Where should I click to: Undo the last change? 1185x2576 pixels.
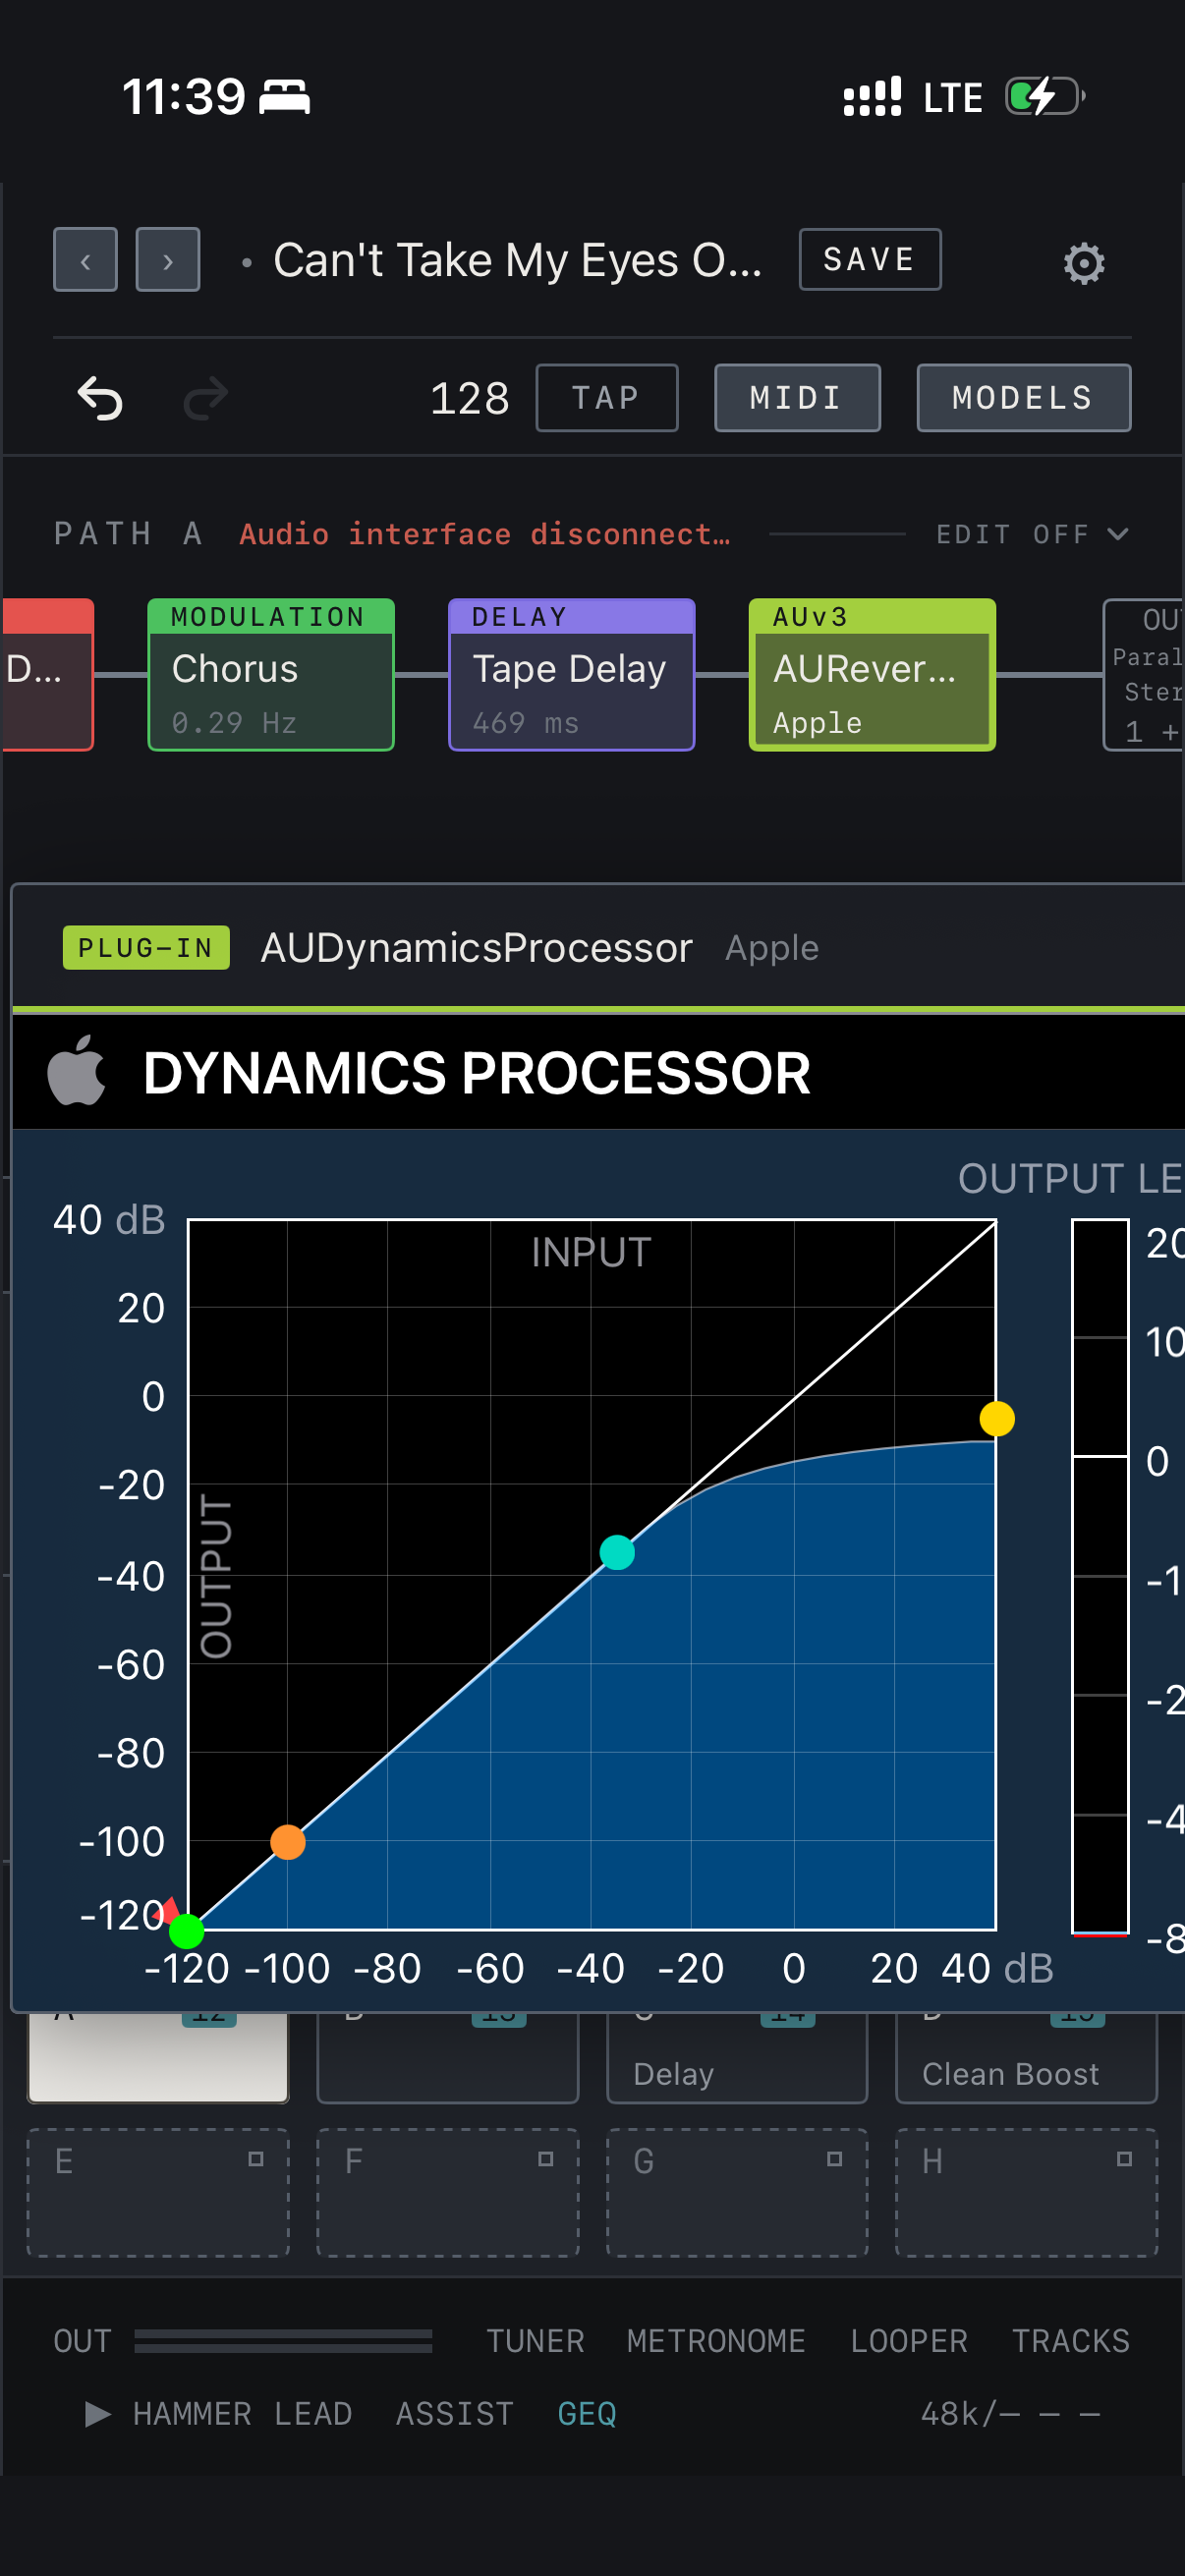(x=100, y=398)
